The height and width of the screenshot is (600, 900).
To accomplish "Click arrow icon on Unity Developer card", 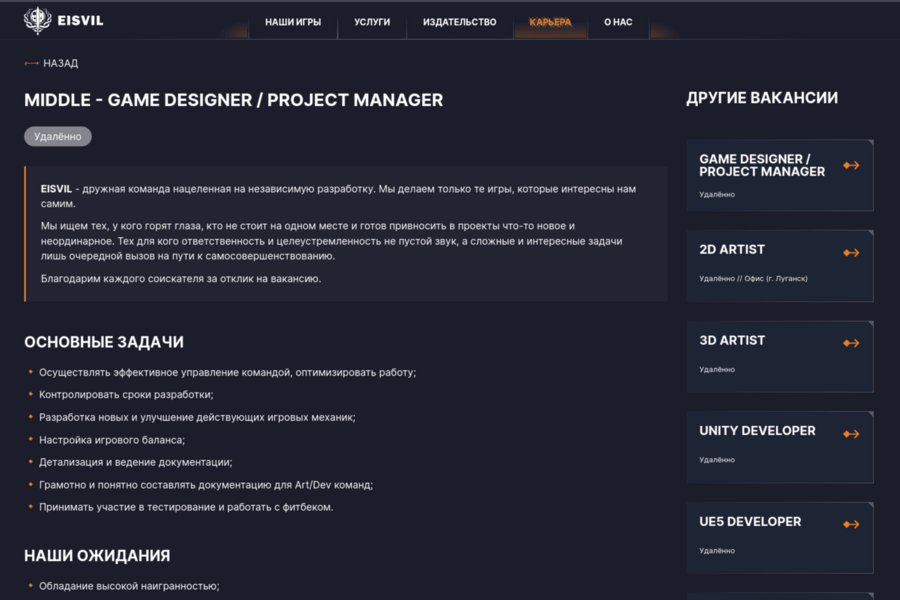I will 851,434.
